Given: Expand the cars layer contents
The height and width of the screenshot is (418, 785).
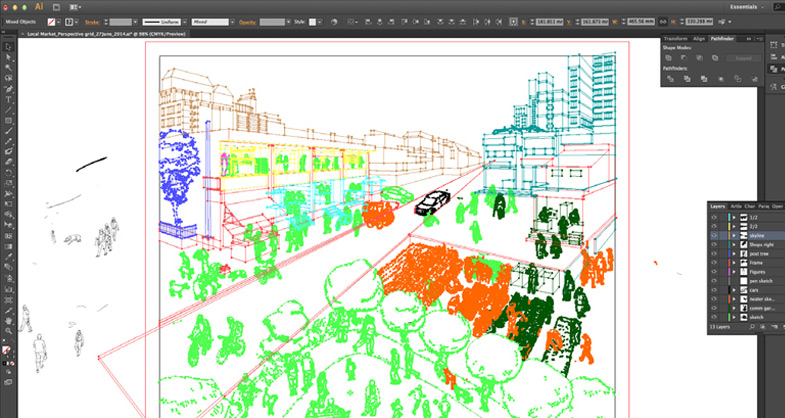Looking at the screenshot, I should click(x=734, y=290).
